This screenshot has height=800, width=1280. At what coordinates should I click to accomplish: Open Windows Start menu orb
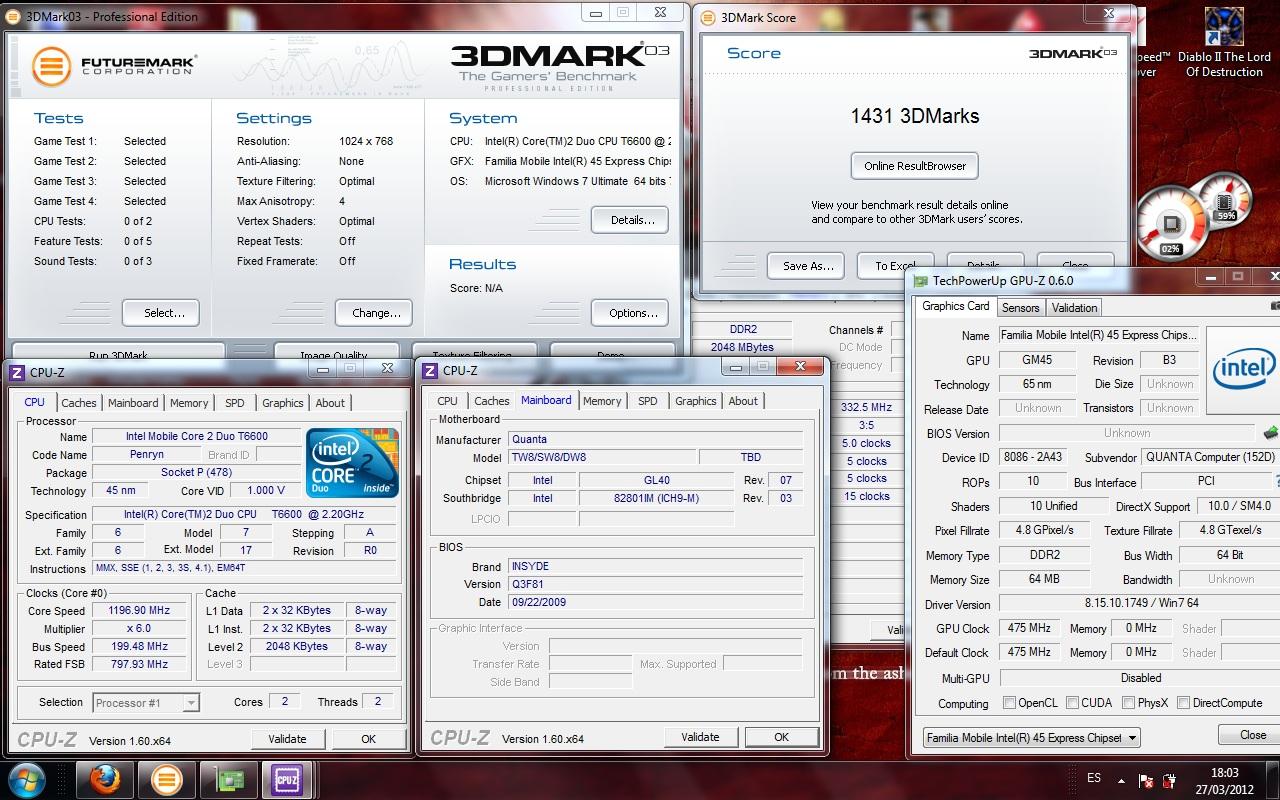click(25, 778)
